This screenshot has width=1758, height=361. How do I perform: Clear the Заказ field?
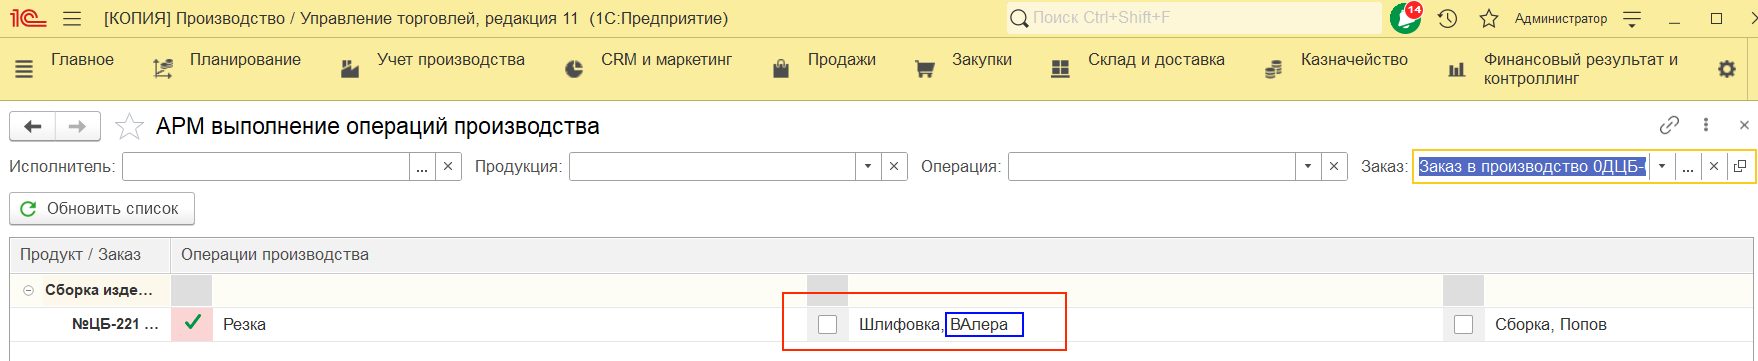tap(1714, 167)
